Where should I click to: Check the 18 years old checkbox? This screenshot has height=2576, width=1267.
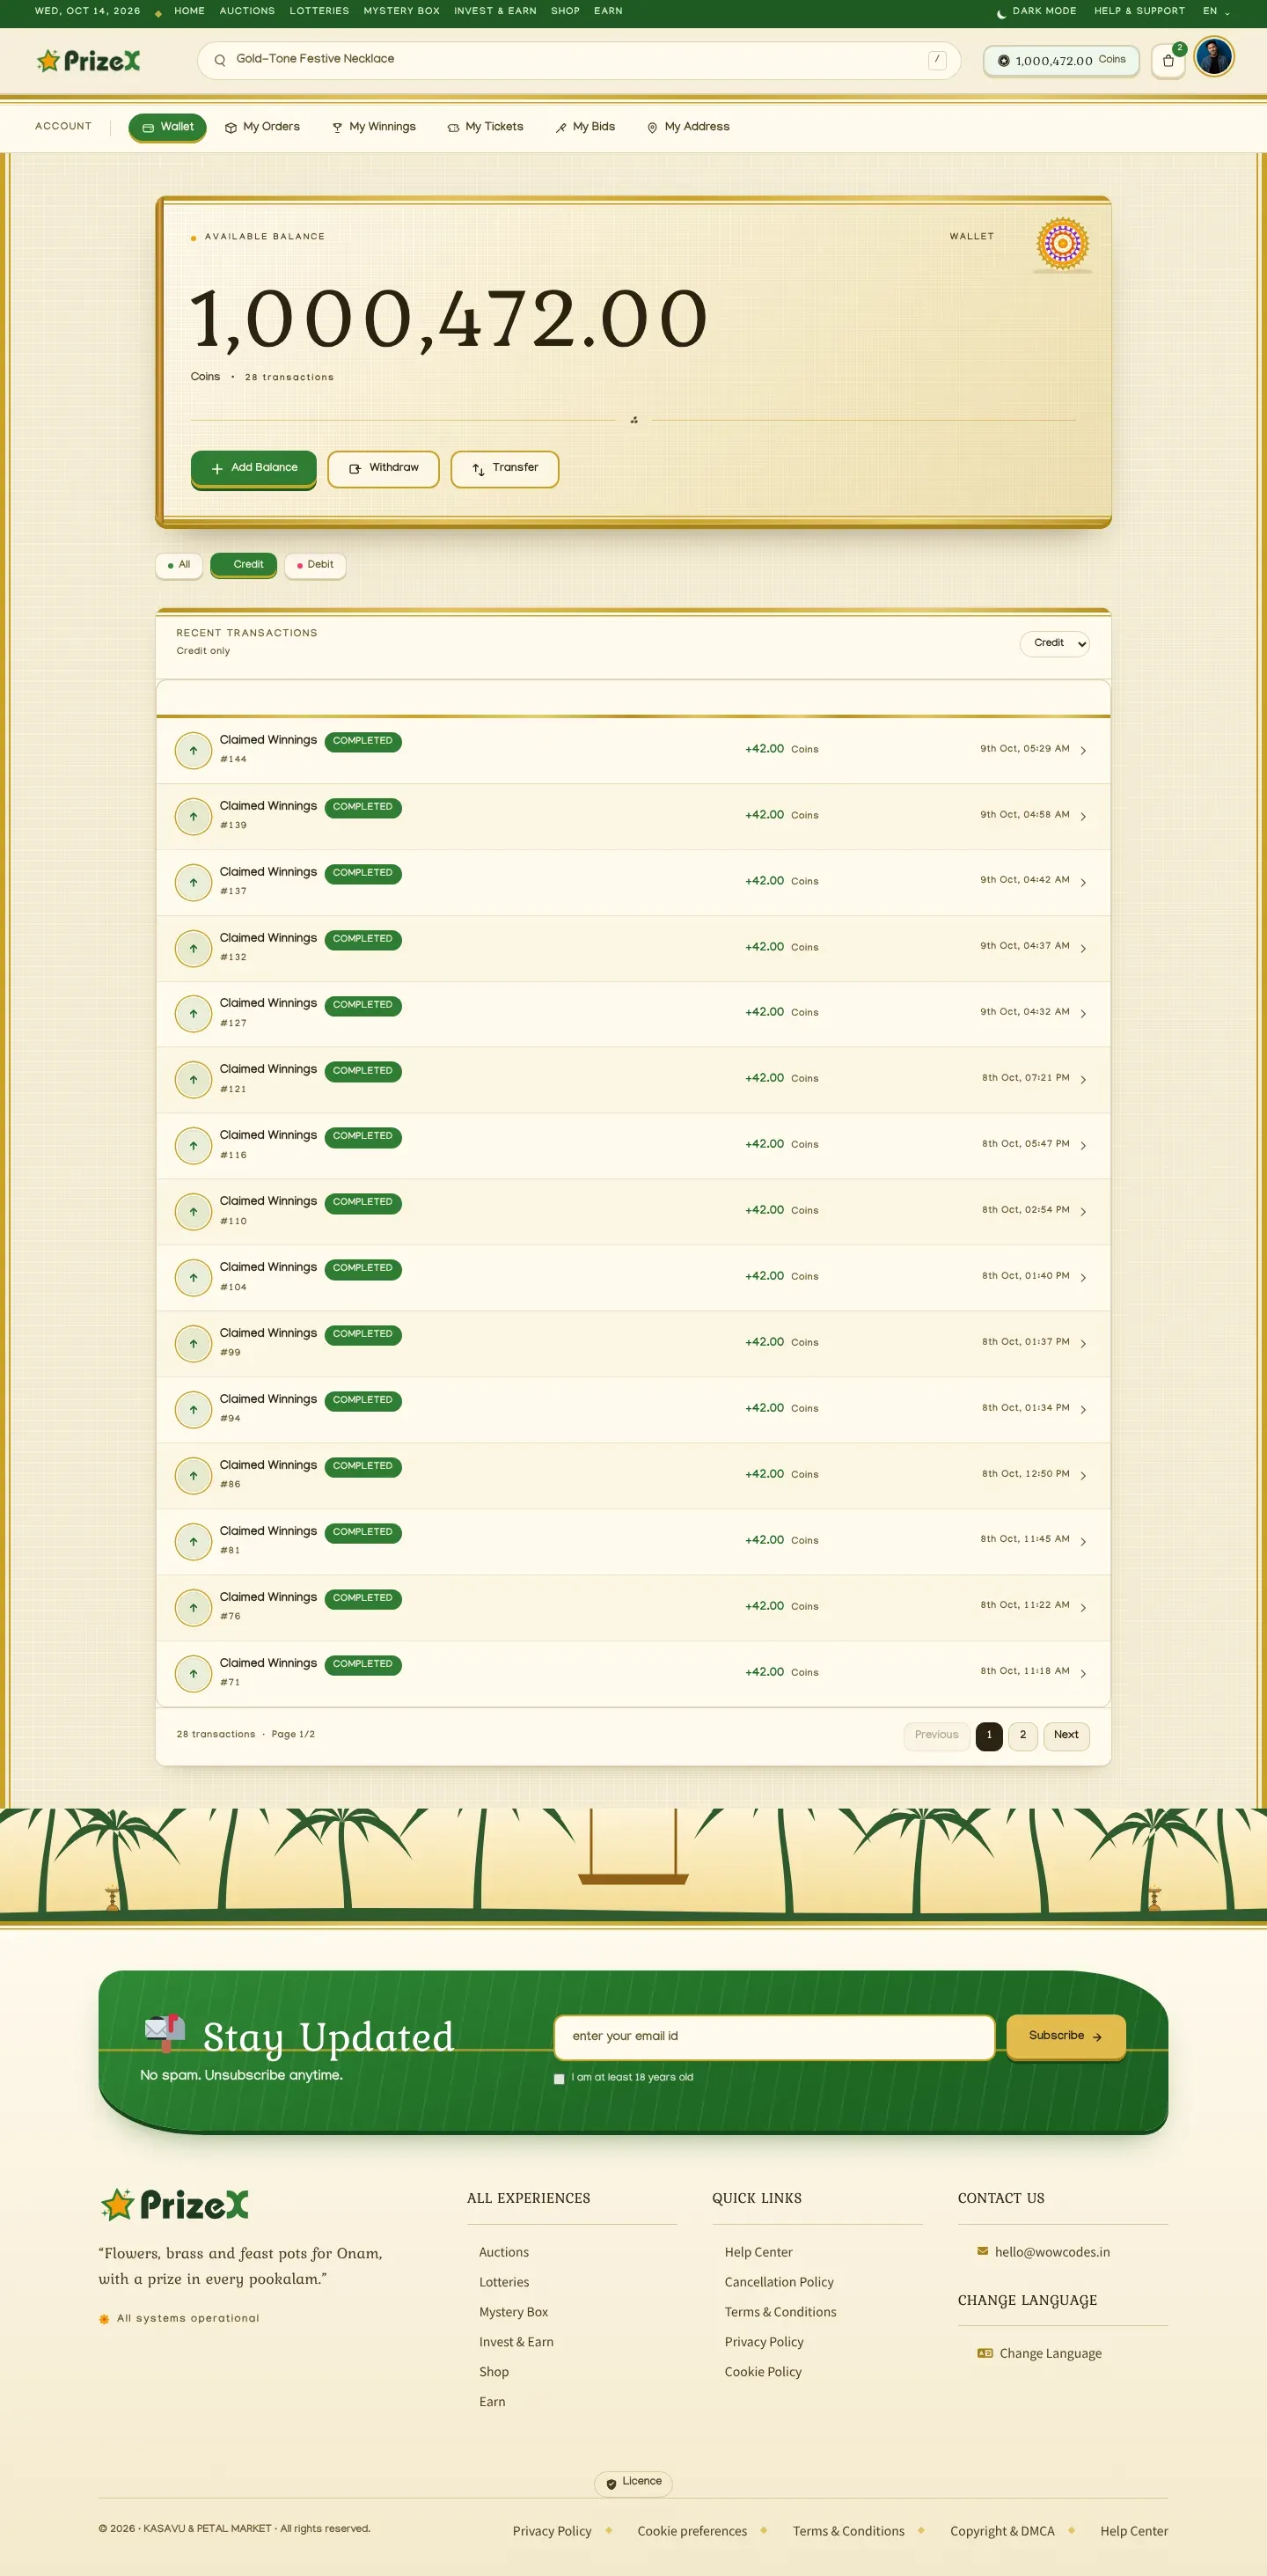[559, 2078]
